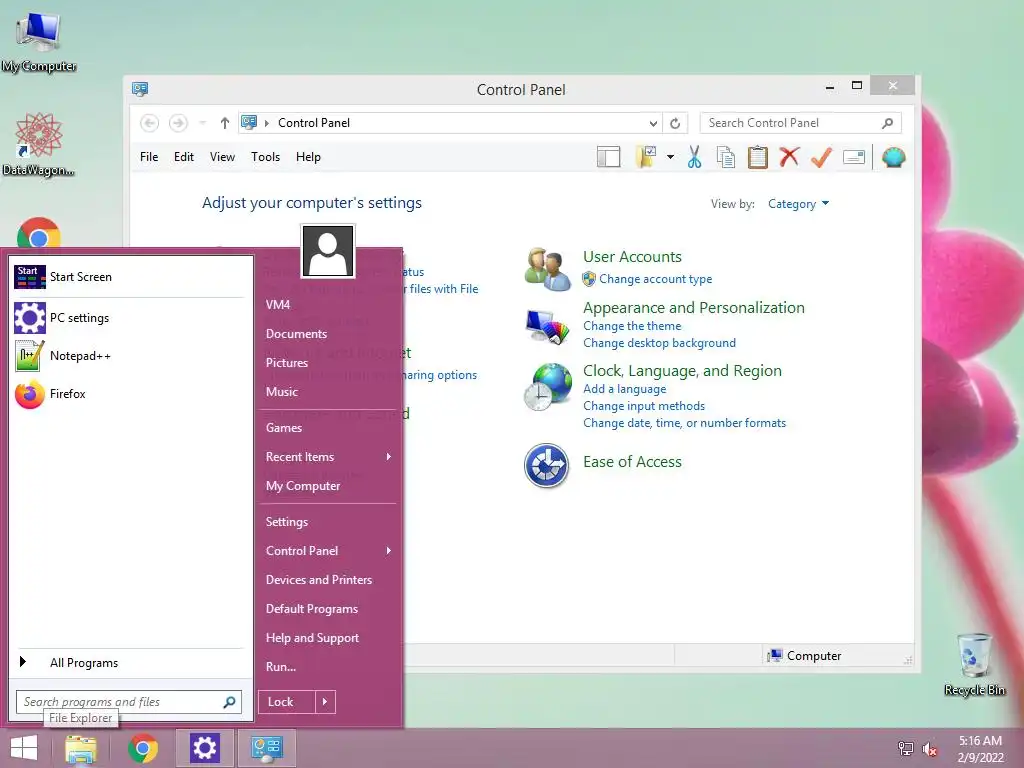Open folder options dropdown arrow in toolbar
The height and width of the screenshot is (768, 1024).
click(670, 157)
